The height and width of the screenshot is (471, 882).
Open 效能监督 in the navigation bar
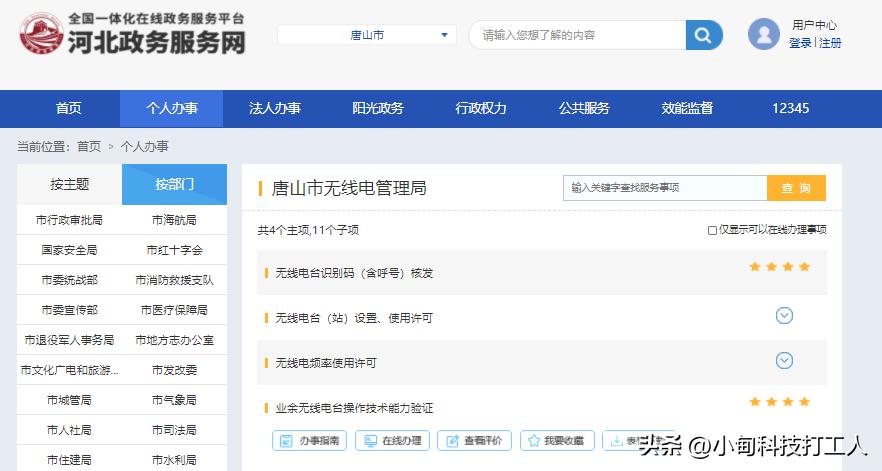pos(687,108)
